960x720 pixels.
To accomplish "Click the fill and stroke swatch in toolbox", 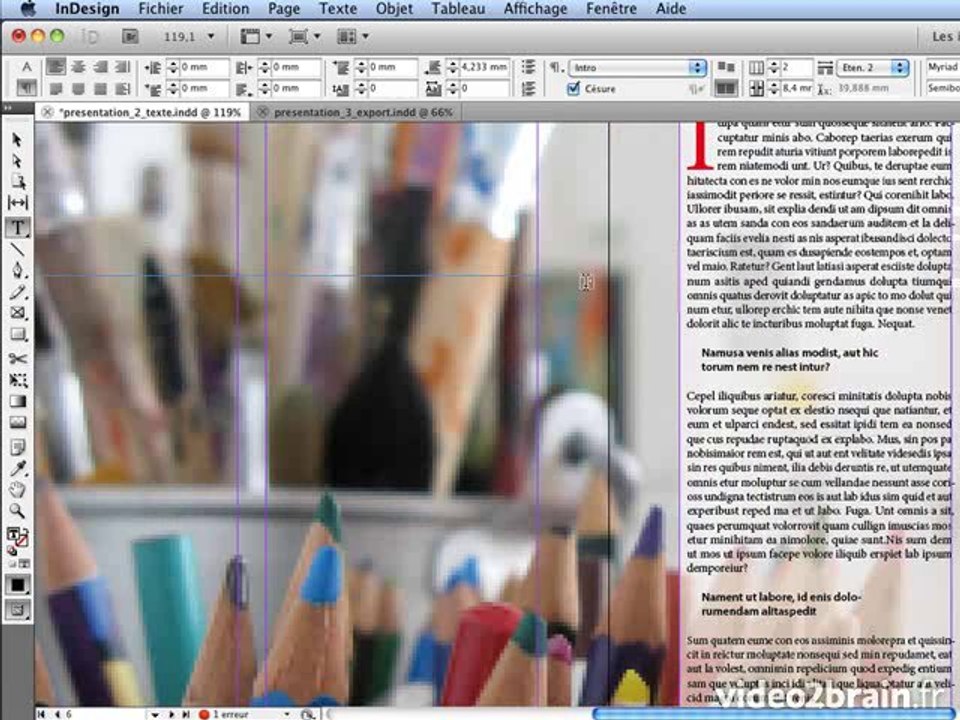I will 17,538.
